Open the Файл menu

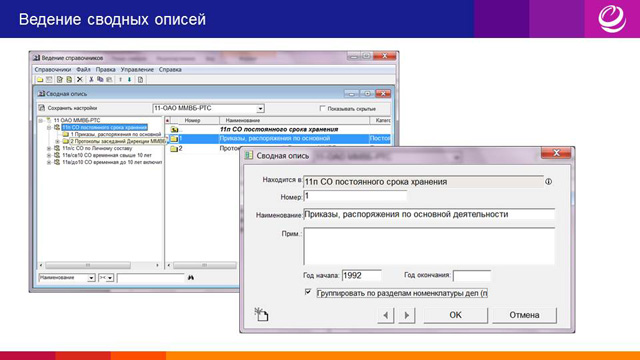tap(83, 69)
